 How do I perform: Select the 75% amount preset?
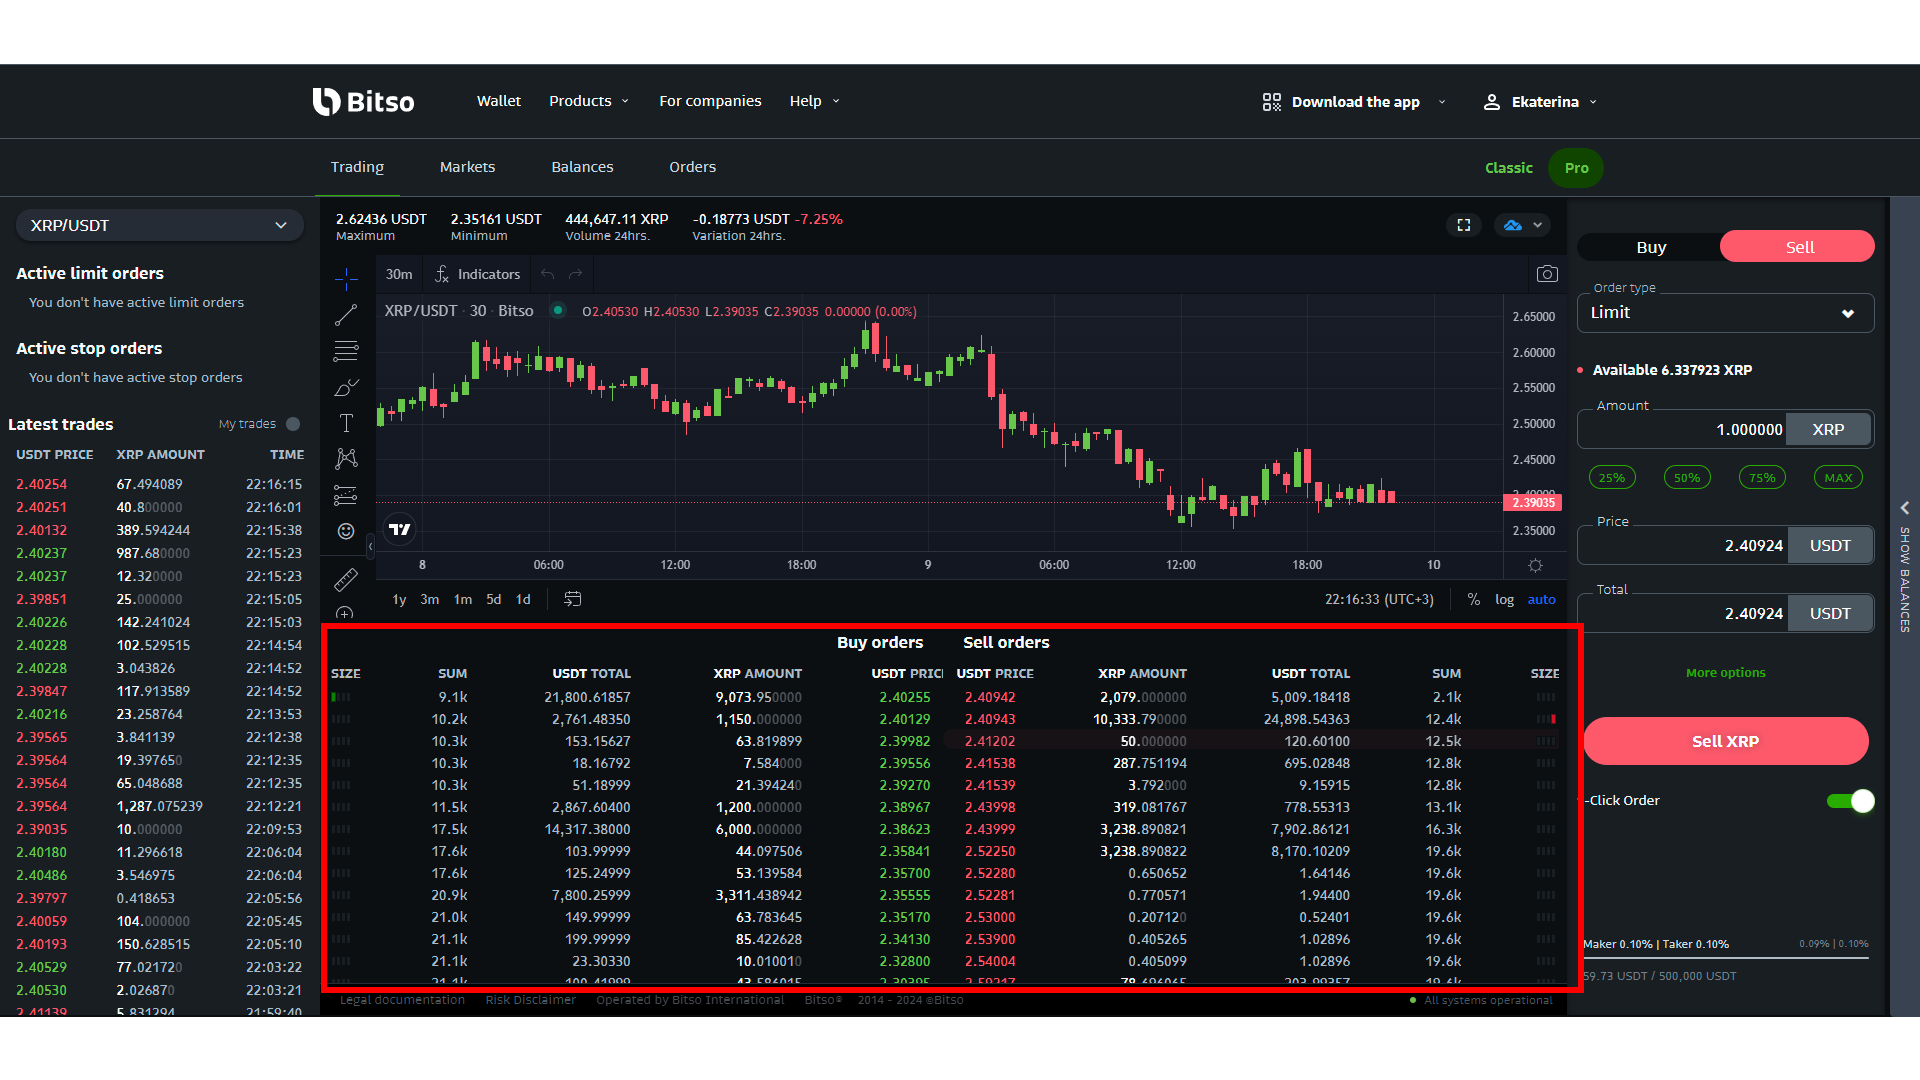tap(1761, 477)
